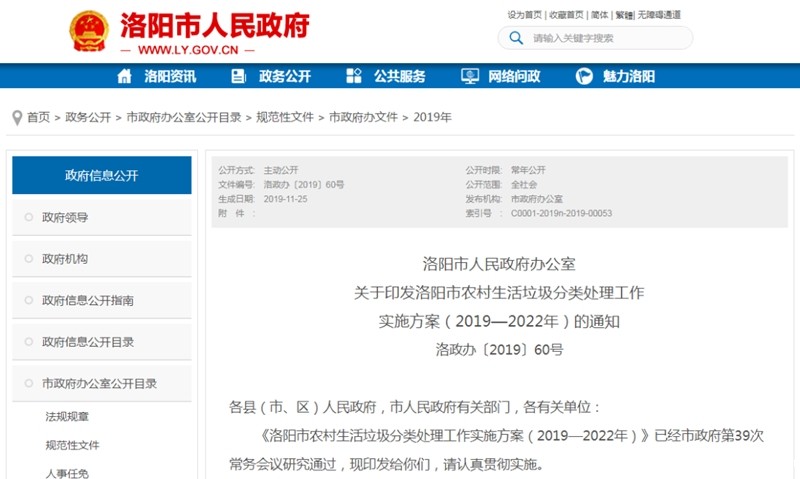Click the title line 洛阳市人民政府办公室
The width and height of the screenshot is (800, 479).
click(499, 264)
